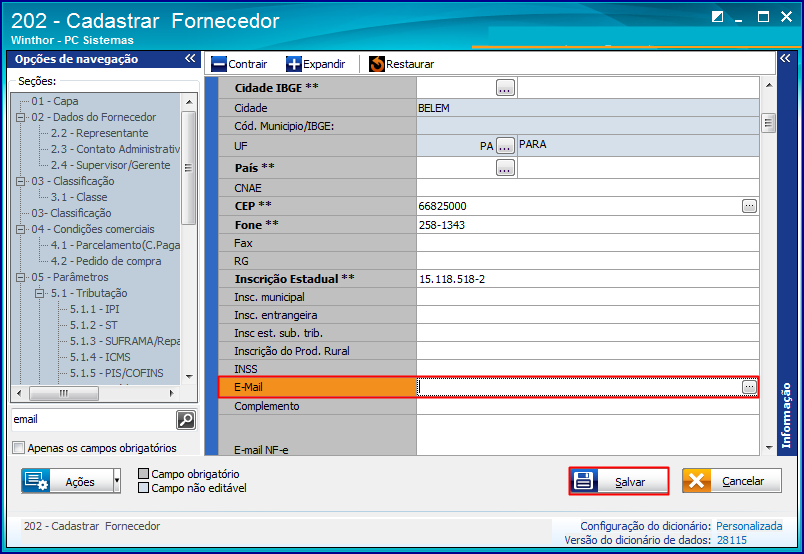Image resolution: width=804 pixels, height=554 pixels.
Task: Toggle Apenas os campos obrigatórios checkbox
Action: (18, 448)
